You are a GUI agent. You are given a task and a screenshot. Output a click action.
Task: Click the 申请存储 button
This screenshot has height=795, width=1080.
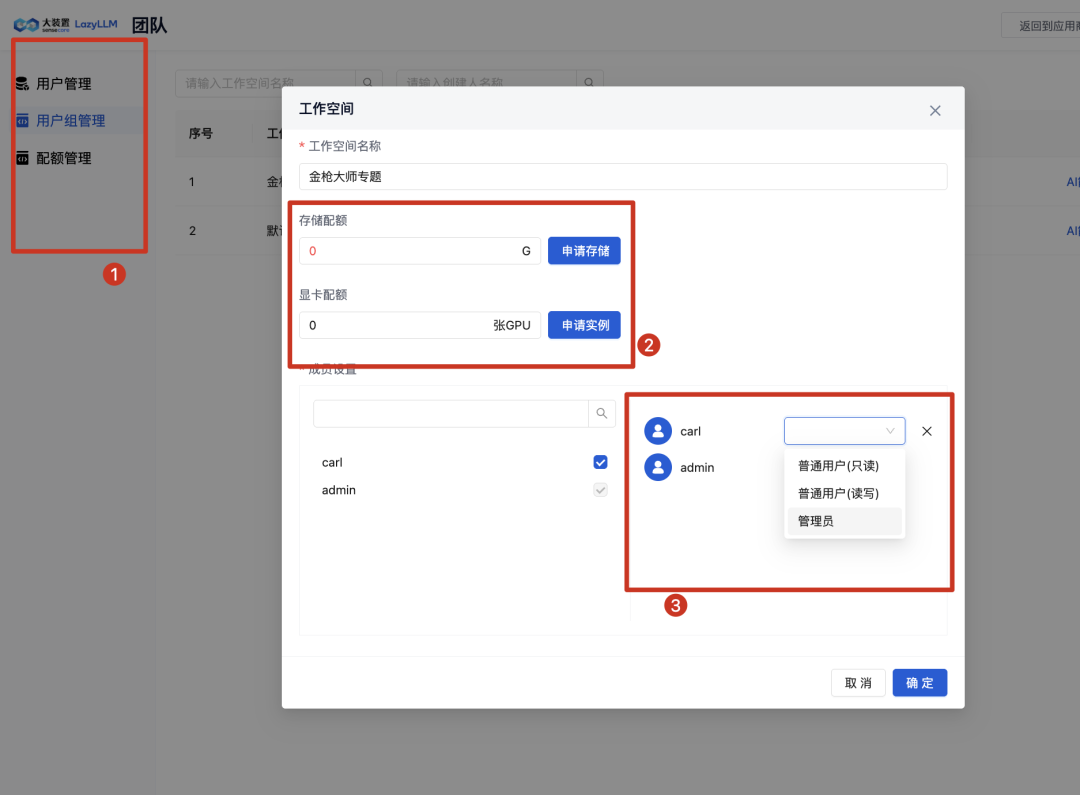pos(584,251)
